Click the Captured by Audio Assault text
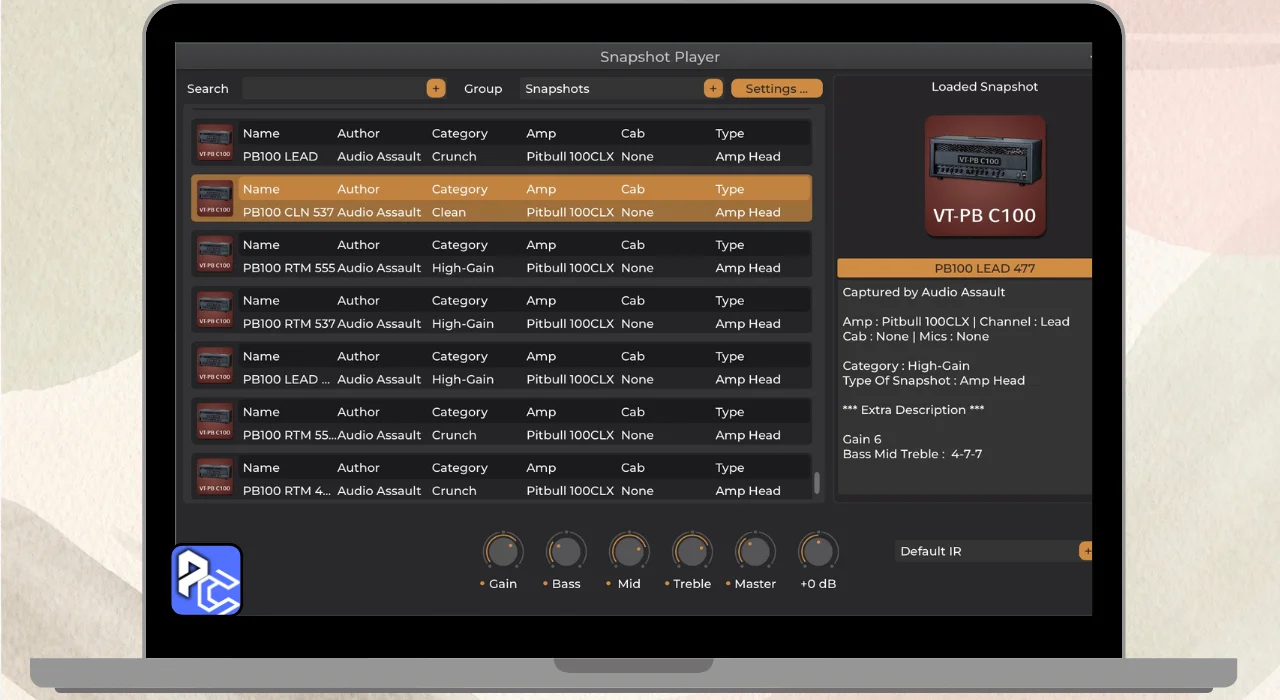Viewport: 1280px width, 700px height. pyautogui.click(x=924, y=292)
